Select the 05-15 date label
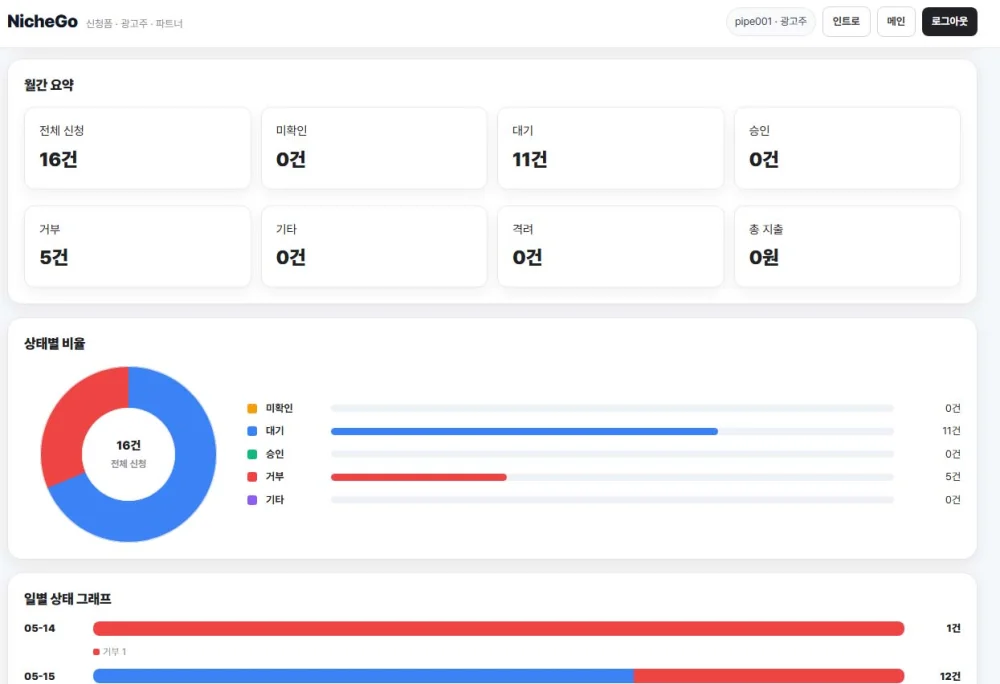 coord(40,676)
